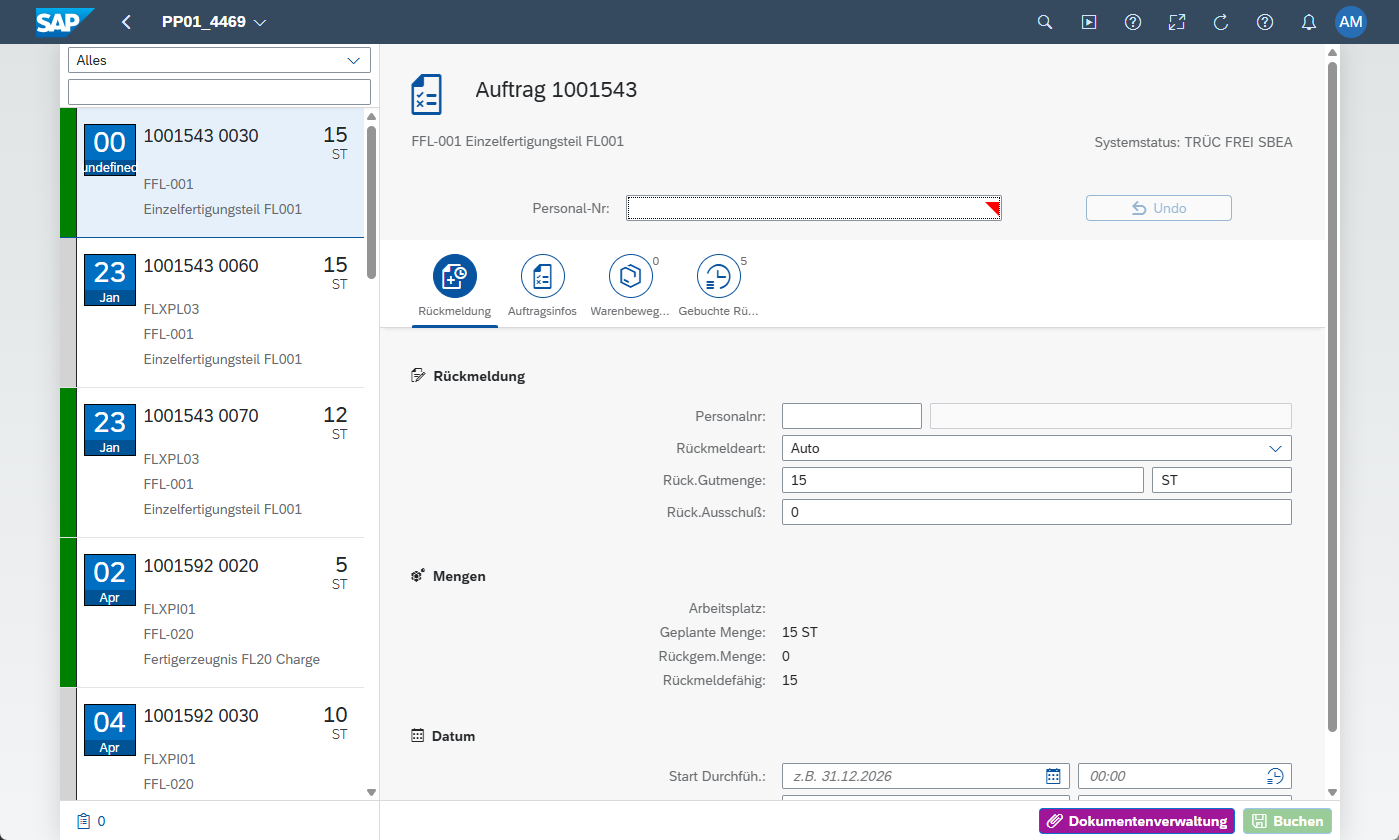1399x840 pixels.
Task: Open the Rückmeldeart Auto dropdown
Action: coord(1036,448)
